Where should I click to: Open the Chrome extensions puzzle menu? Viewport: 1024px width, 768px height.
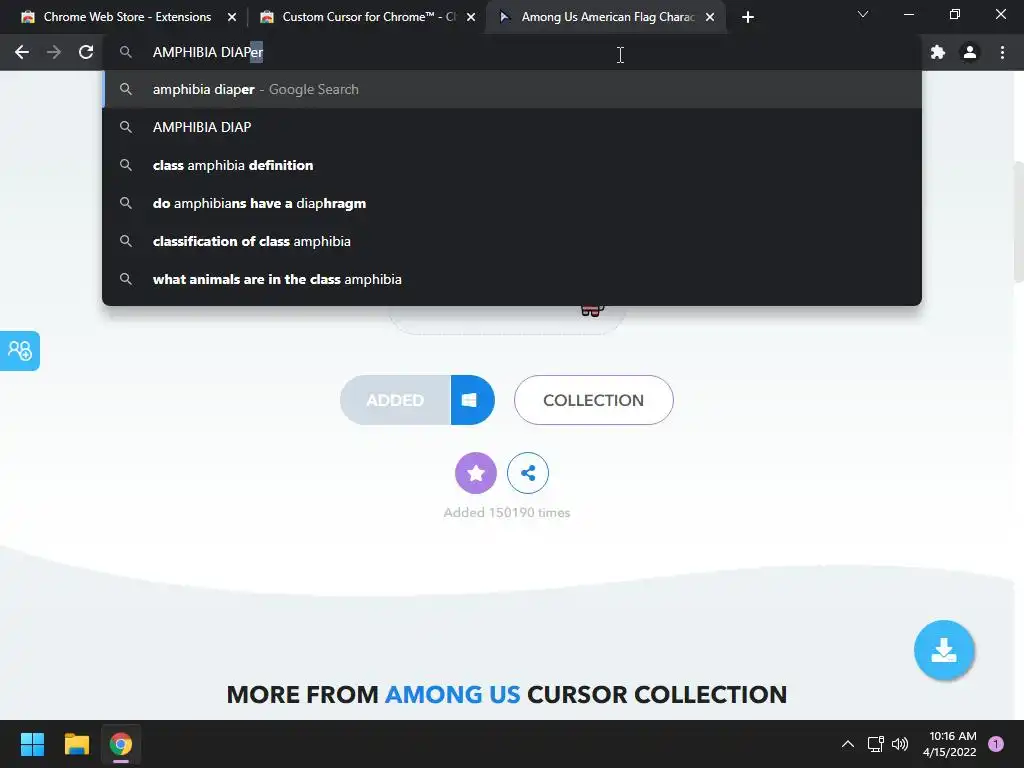click(938, 52)
